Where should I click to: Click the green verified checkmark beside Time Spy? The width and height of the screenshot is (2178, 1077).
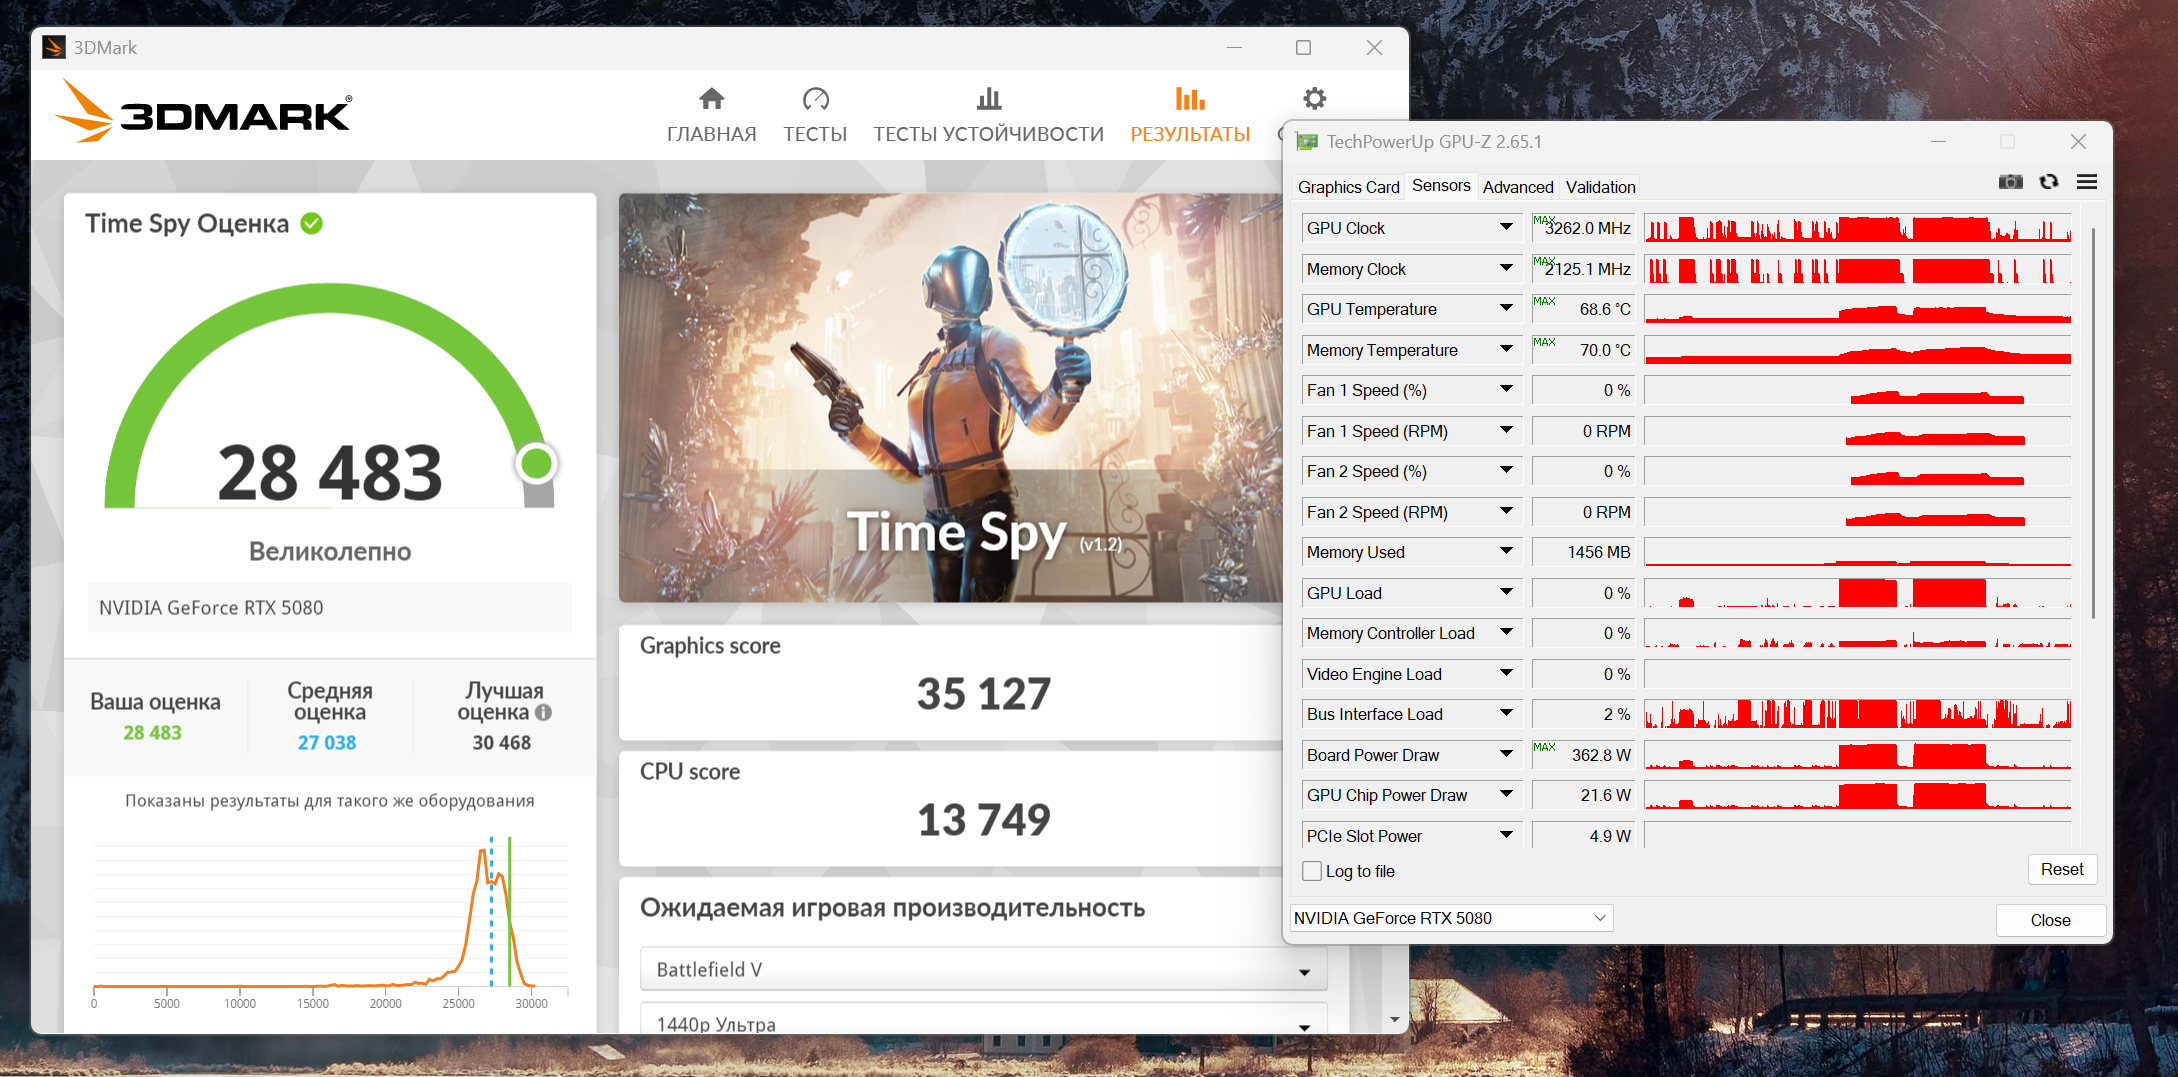click(312, 223)
